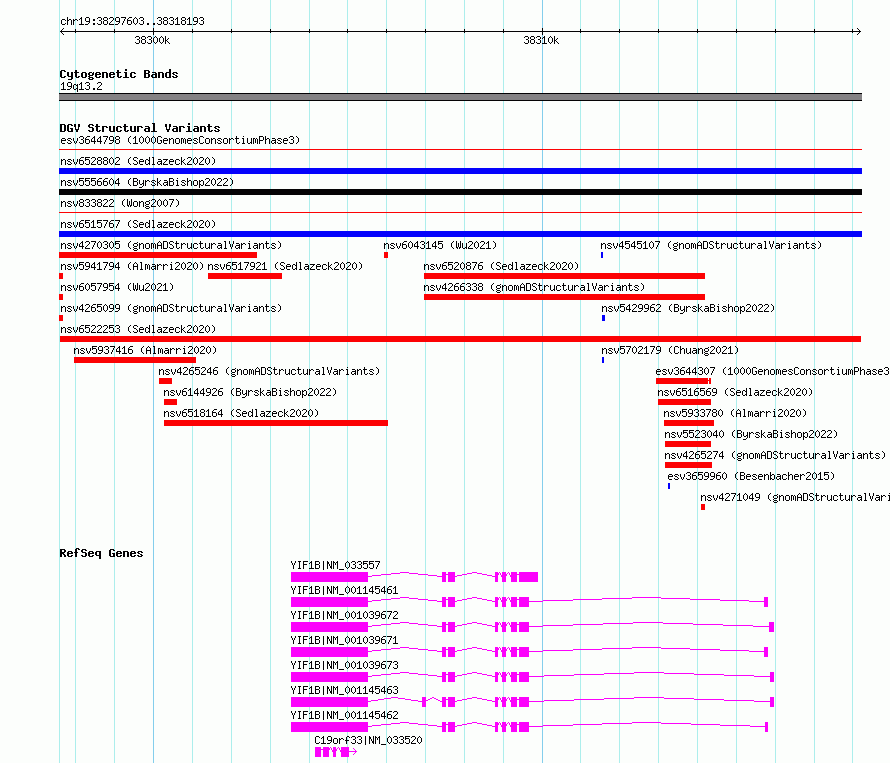Click the long red bar of nsv6522253
Screen dimensions: 890x763
tap(460, 339)
